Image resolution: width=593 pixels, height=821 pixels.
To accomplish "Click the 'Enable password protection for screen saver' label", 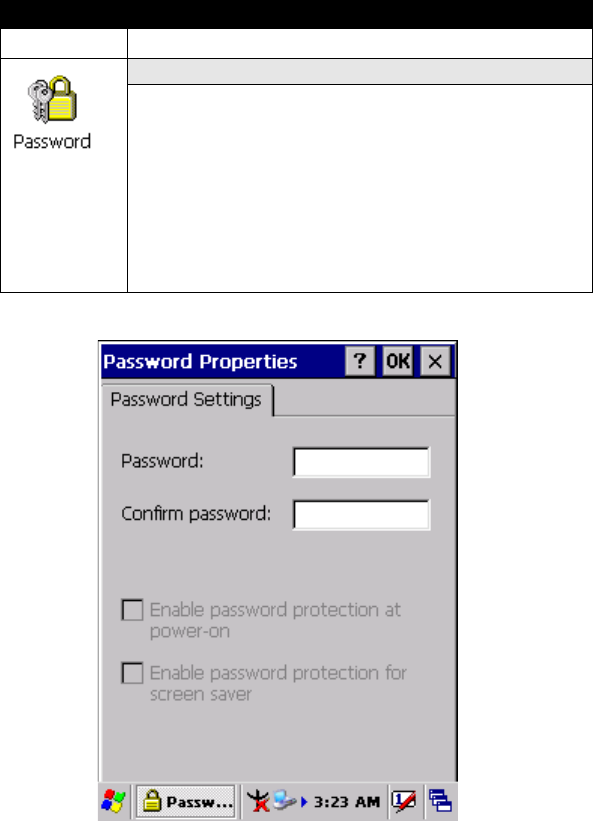I will click(278, 683).
